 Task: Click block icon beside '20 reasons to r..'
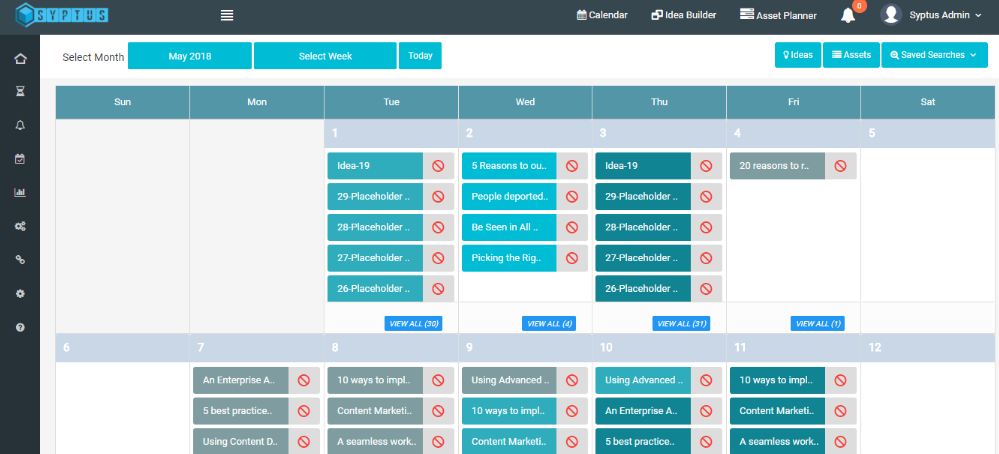[840, 166]
